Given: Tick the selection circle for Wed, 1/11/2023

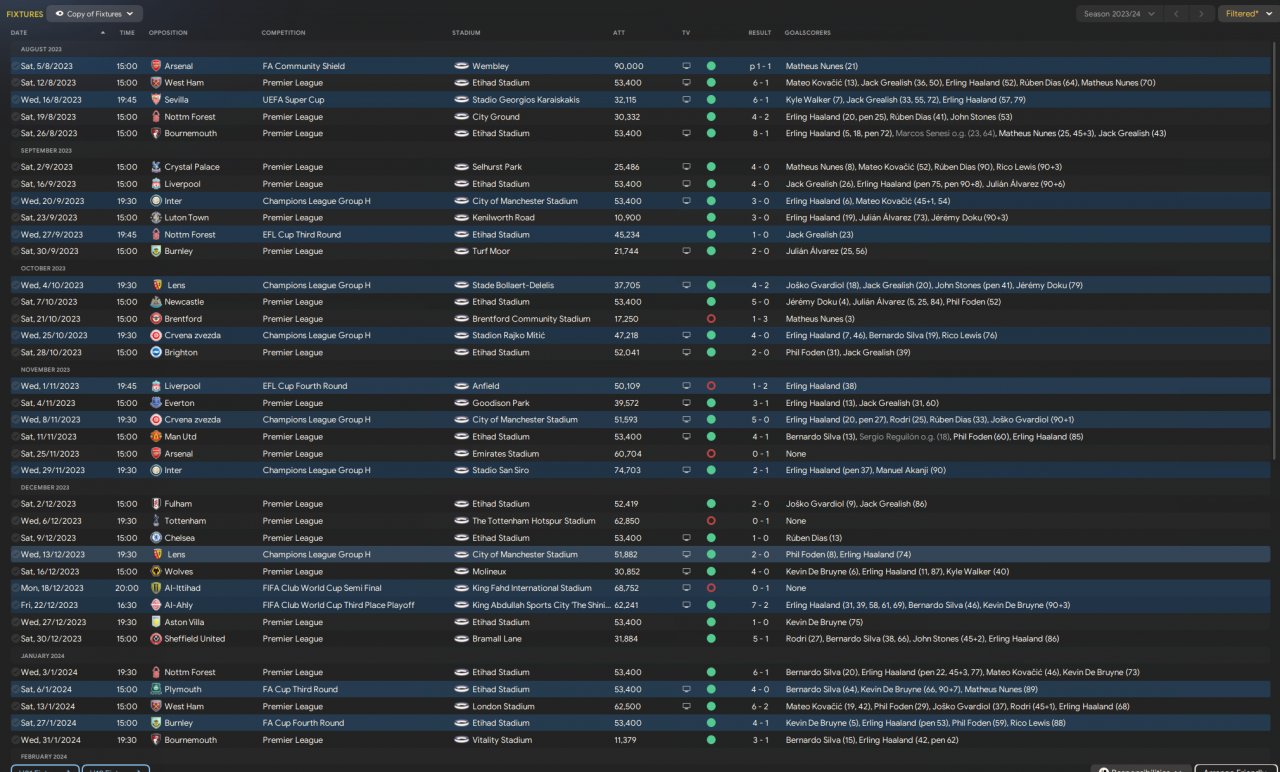Looking at the screenshot, I should (x=15, y=386).
